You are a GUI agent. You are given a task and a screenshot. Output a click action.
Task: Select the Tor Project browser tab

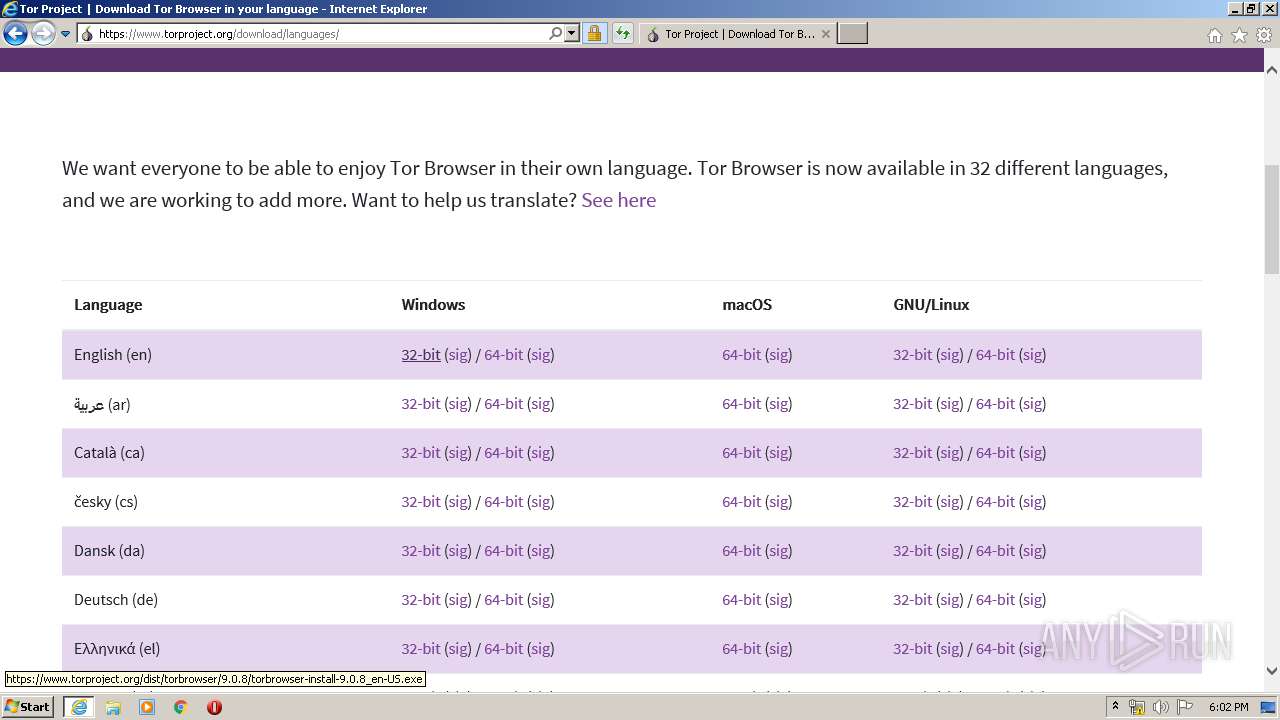738,34
